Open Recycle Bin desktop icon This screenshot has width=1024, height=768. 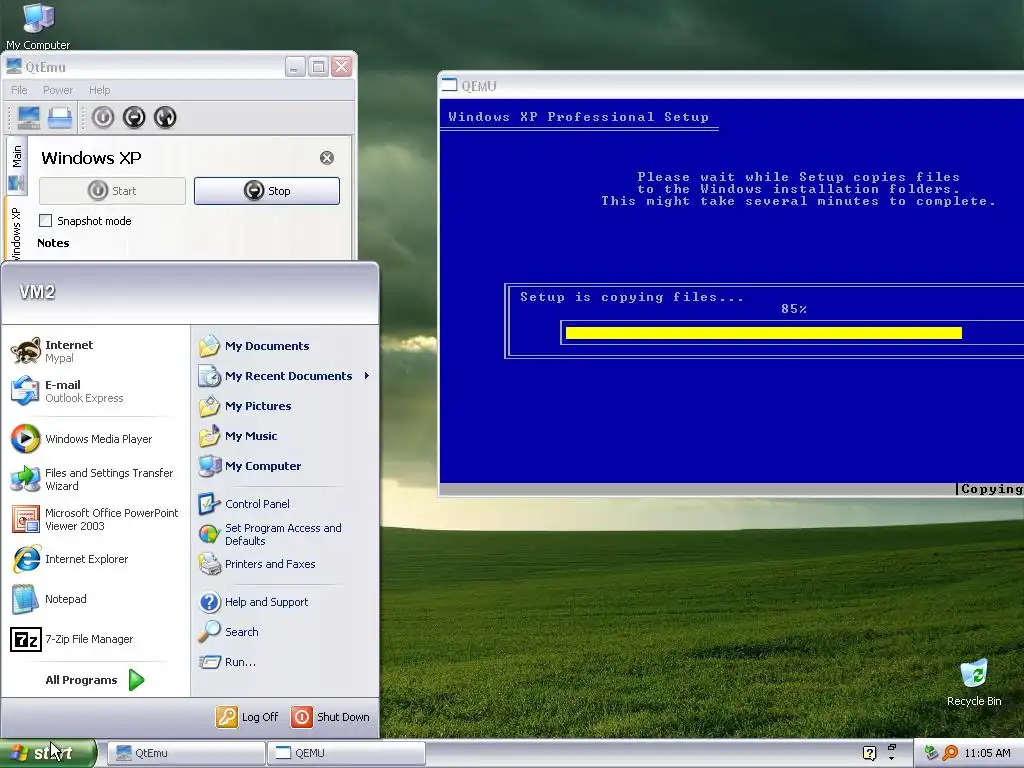(974, 683)
